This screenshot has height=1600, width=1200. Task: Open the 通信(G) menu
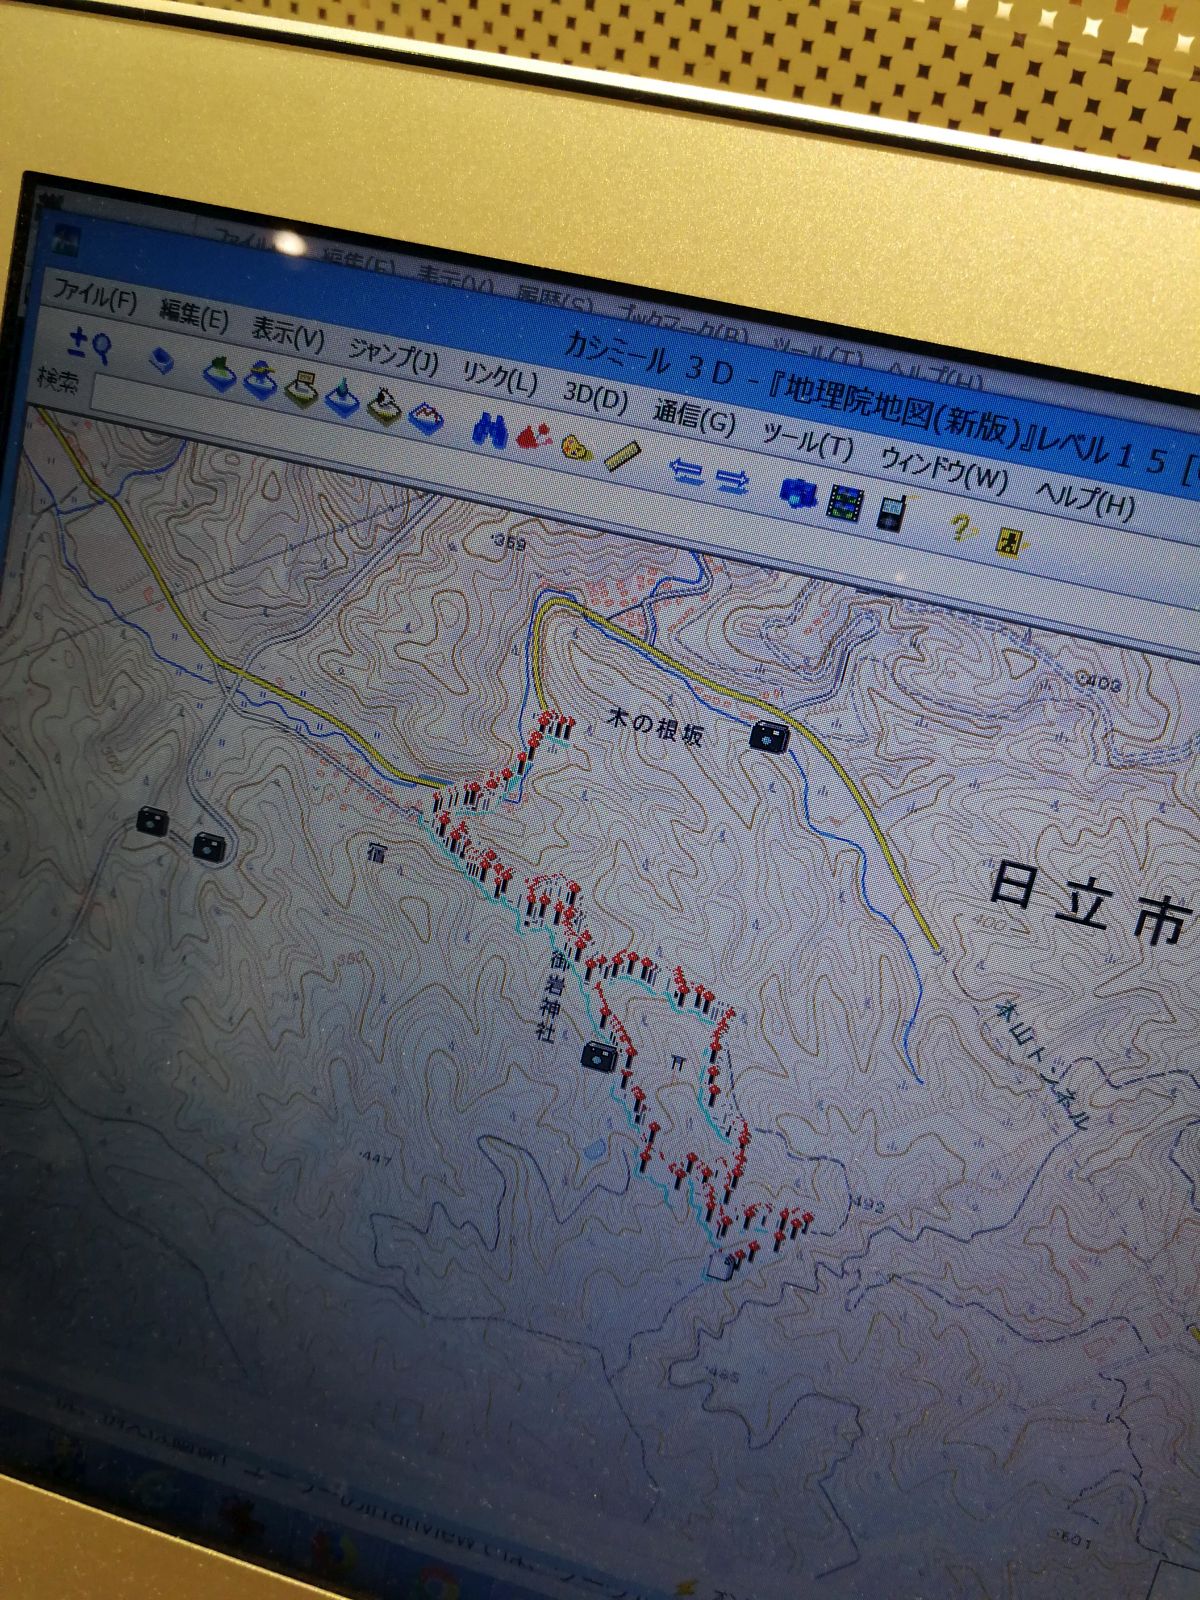694,418
